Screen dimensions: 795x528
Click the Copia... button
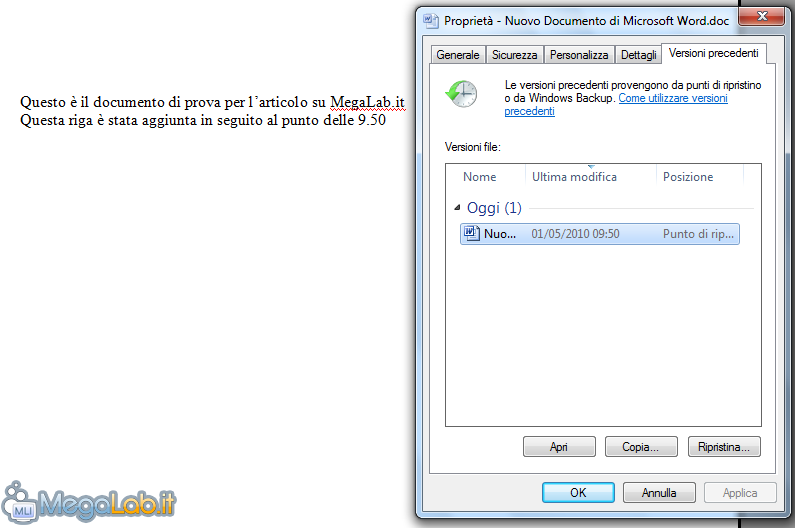point(641,447)
